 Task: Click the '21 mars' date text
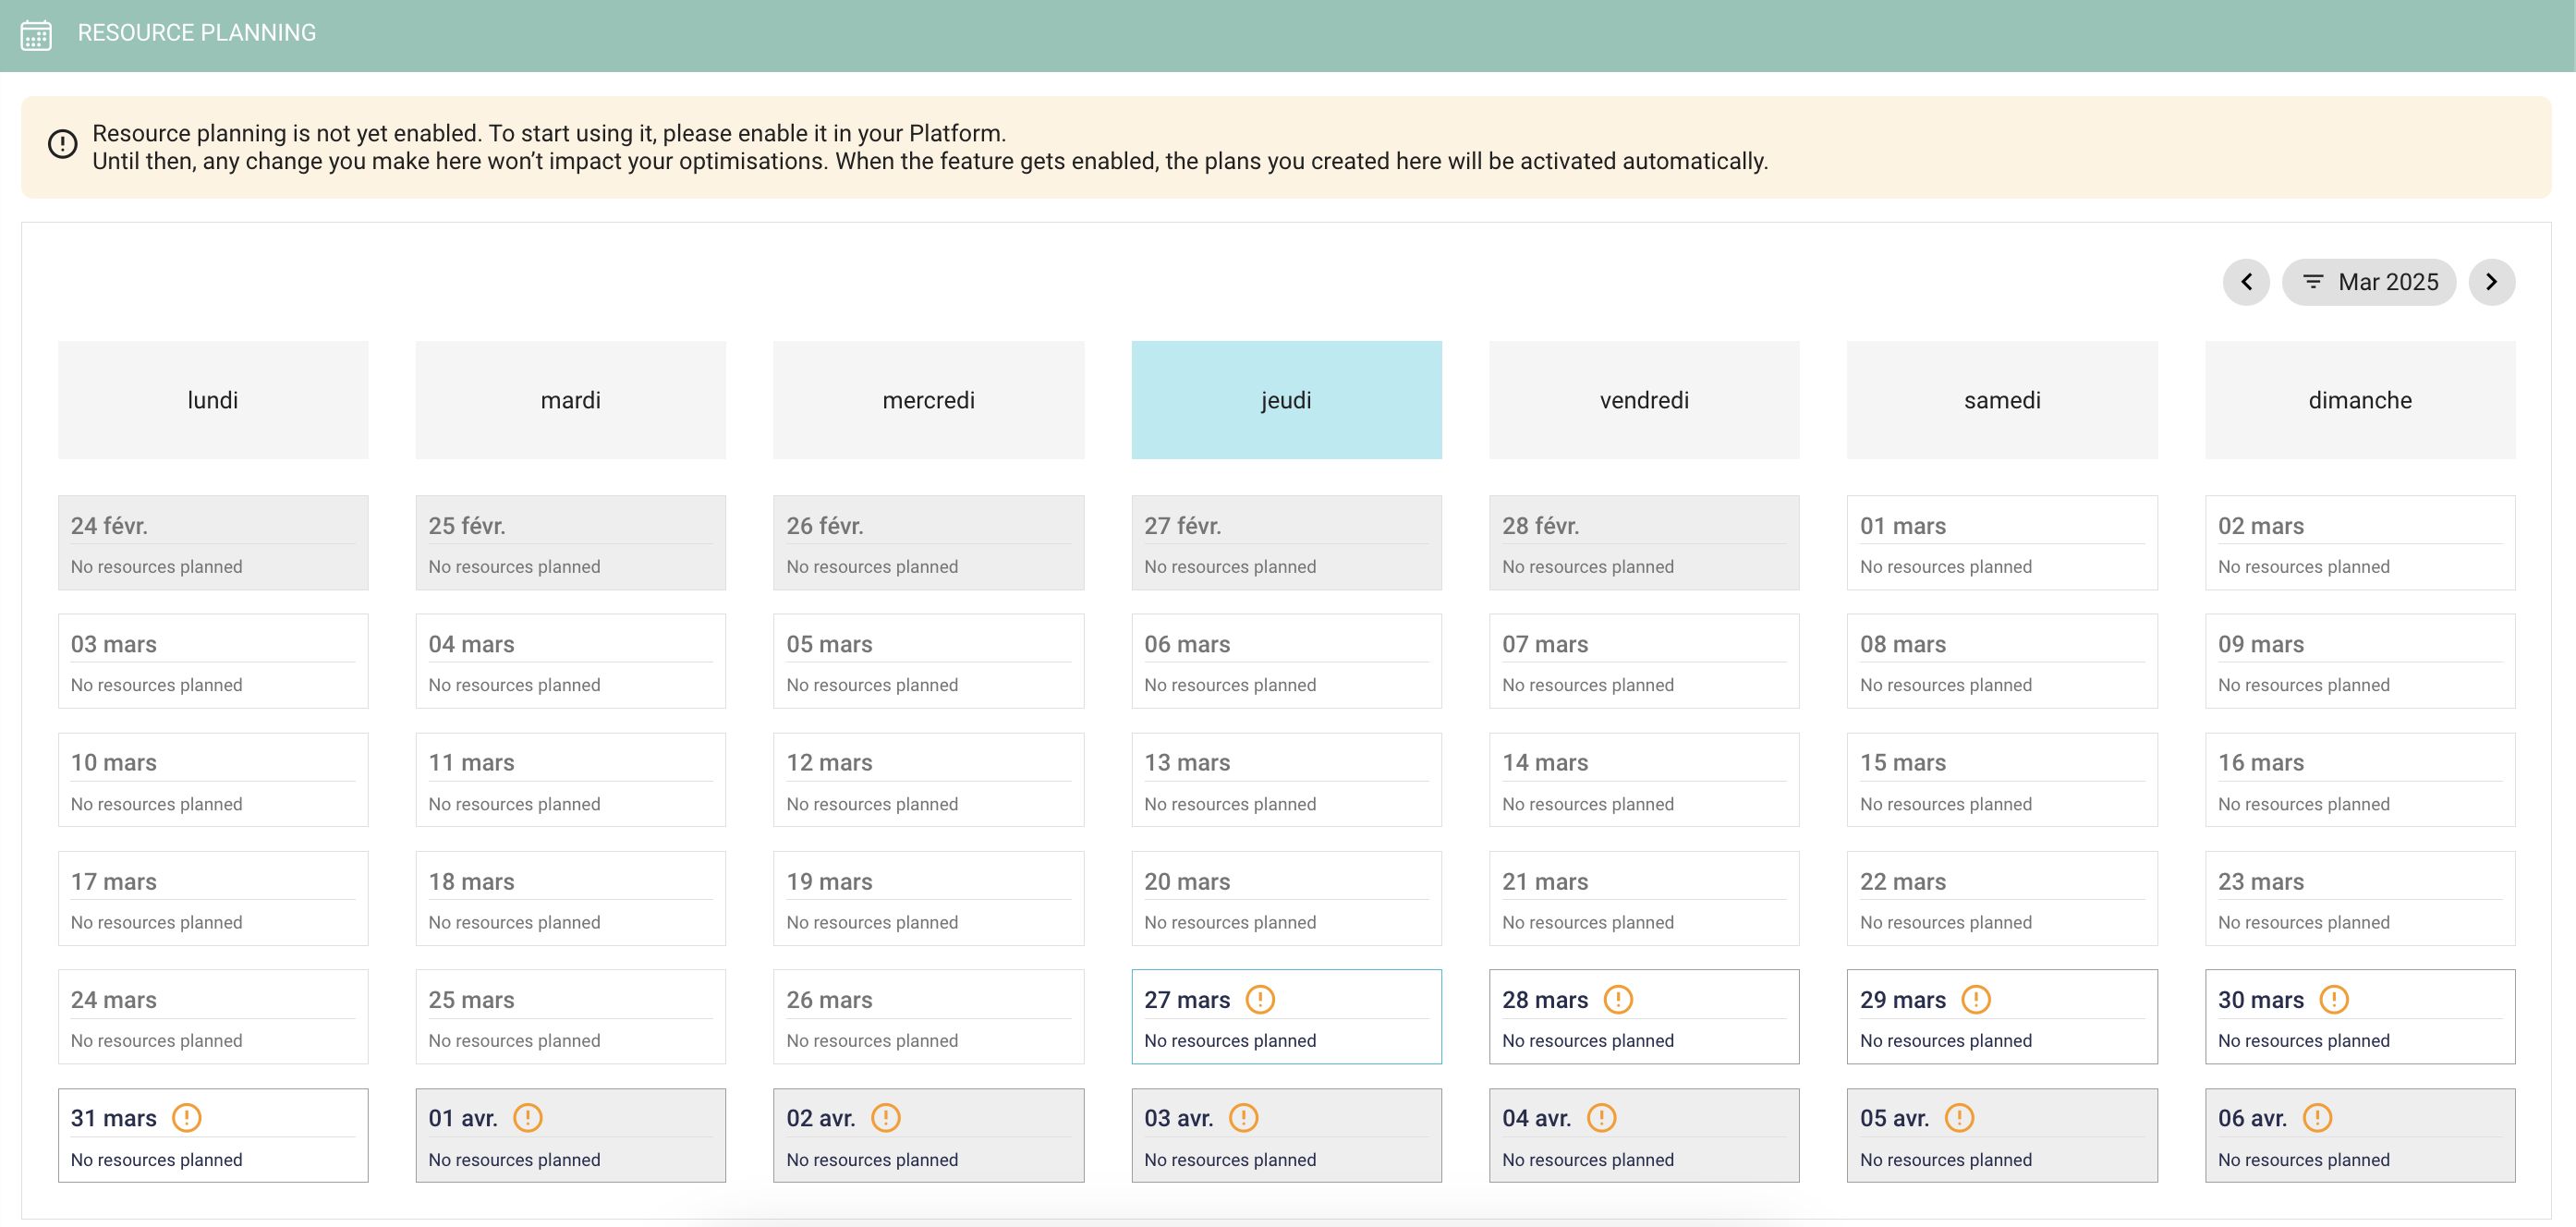(1545, 882)
